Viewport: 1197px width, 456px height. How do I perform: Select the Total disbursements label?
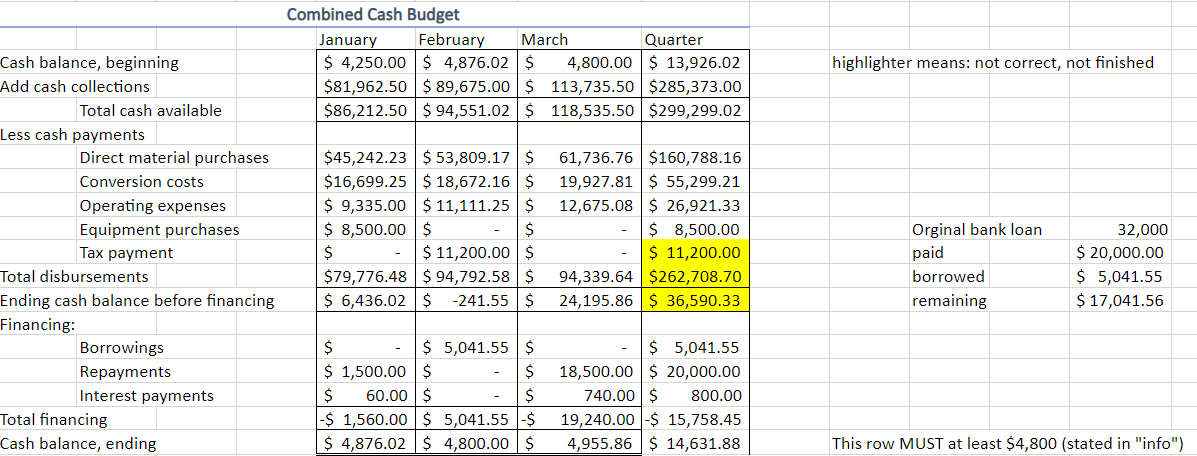coord(74,277)
